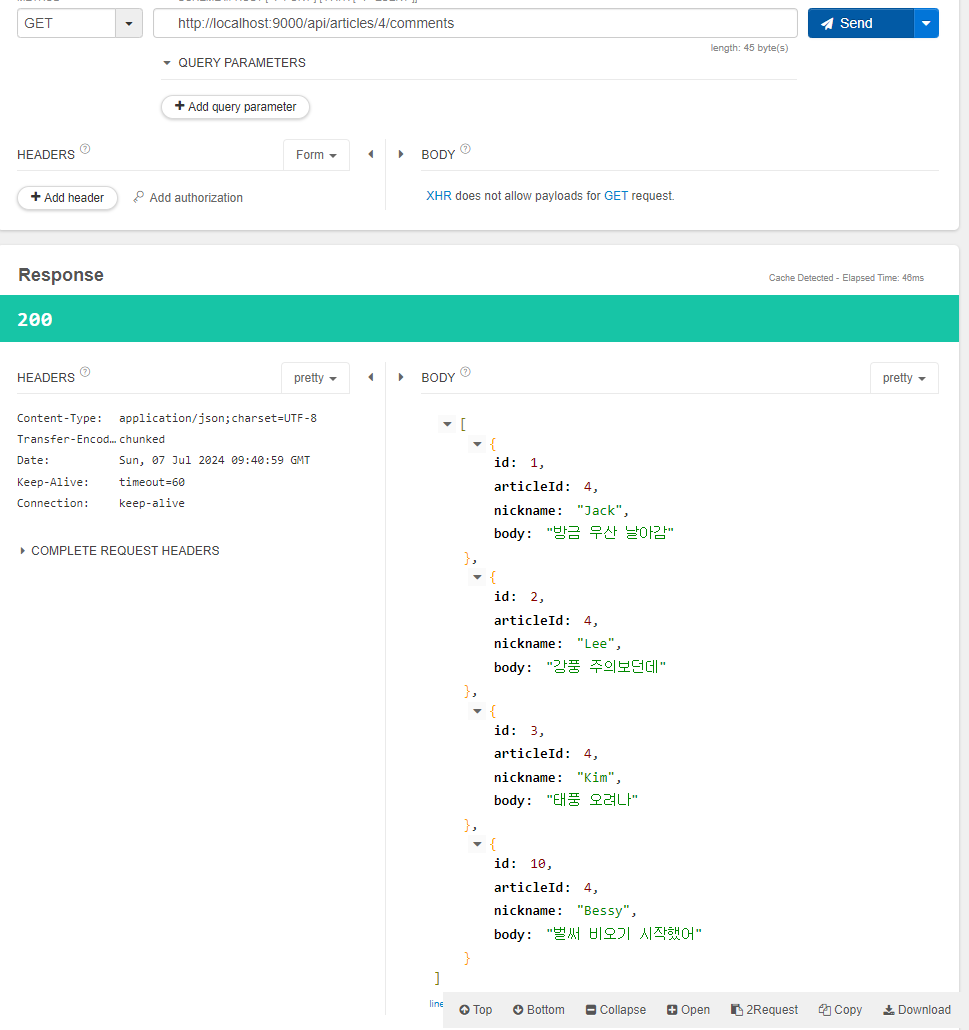Jump to Top of response

pyautogui.click(x=476, y=1010)
